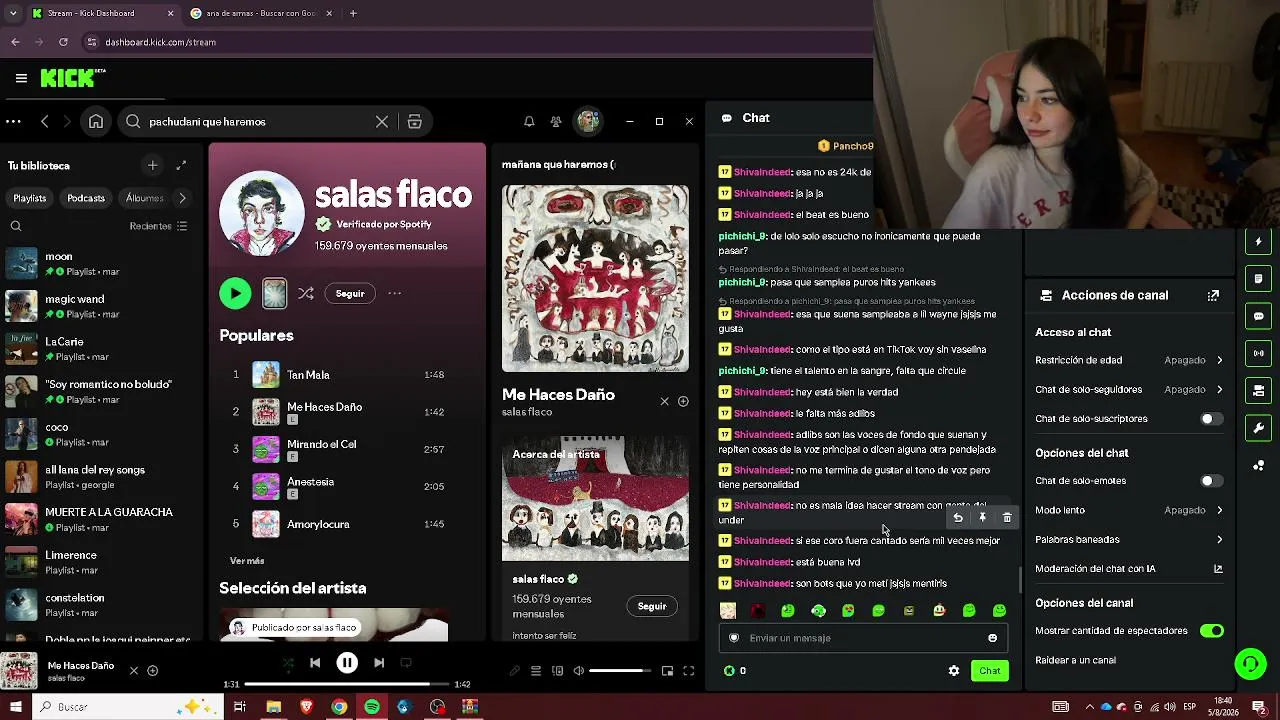The width and height of the screenshot is (1280, 720).
Task: Filter library by Playlists
Action: (x=30, y=198)
